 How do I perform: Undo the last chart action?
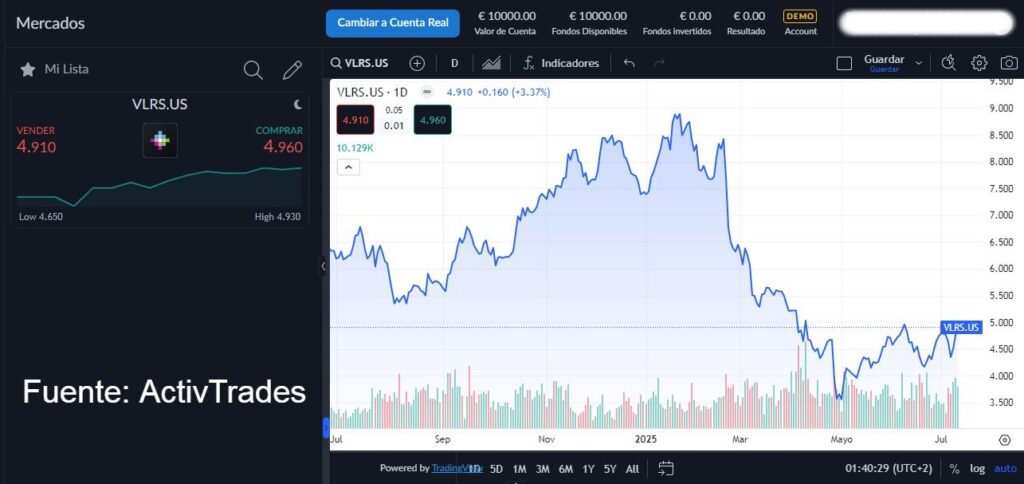pyautogui.click(x=629, y=63)
